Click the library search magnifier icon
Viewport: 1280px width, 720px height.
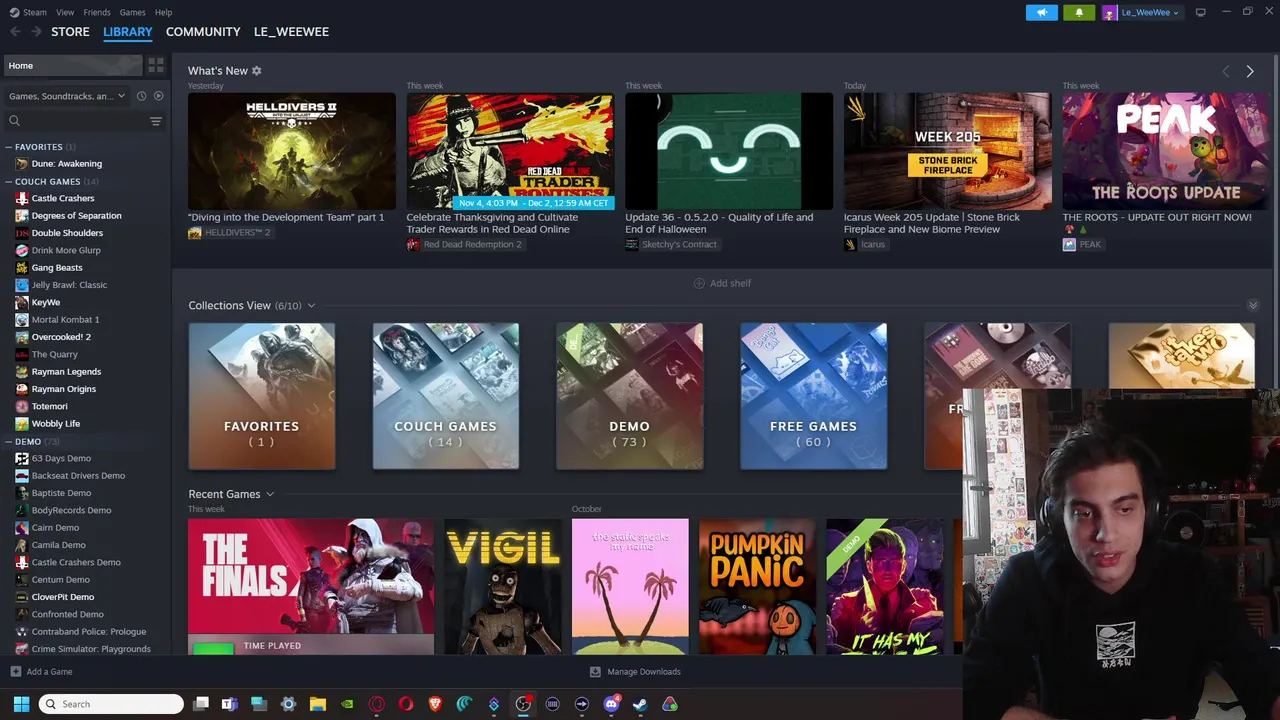pyautogui.click(x=15, y=121)
